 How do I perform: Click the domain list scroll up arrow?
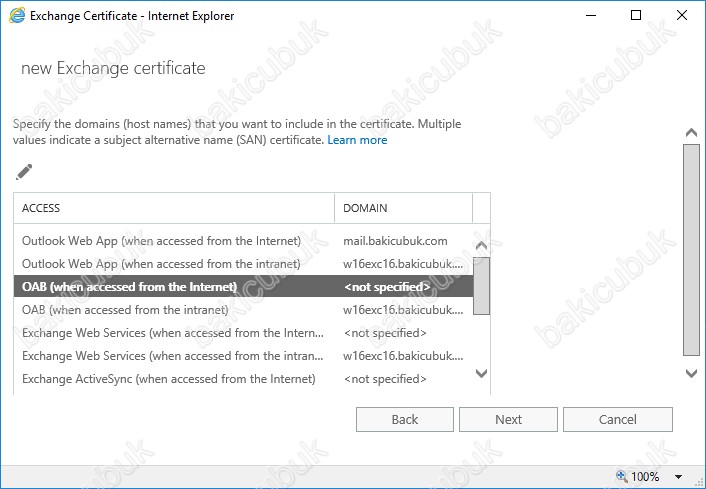[481, 245]
